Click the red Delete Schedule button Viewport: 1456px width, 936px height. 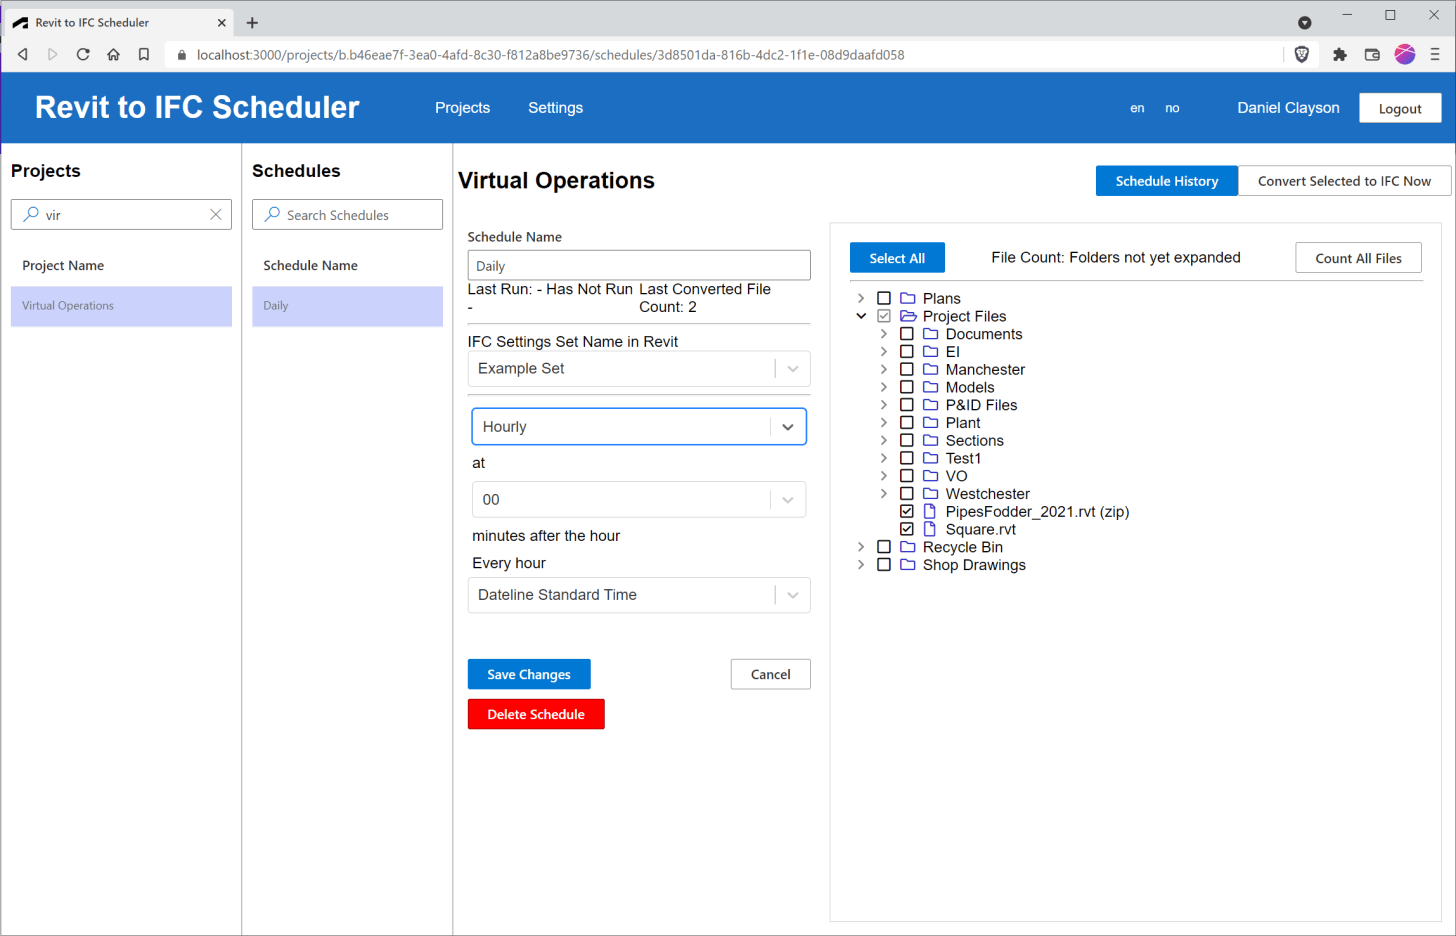click(x=536, y=714)
